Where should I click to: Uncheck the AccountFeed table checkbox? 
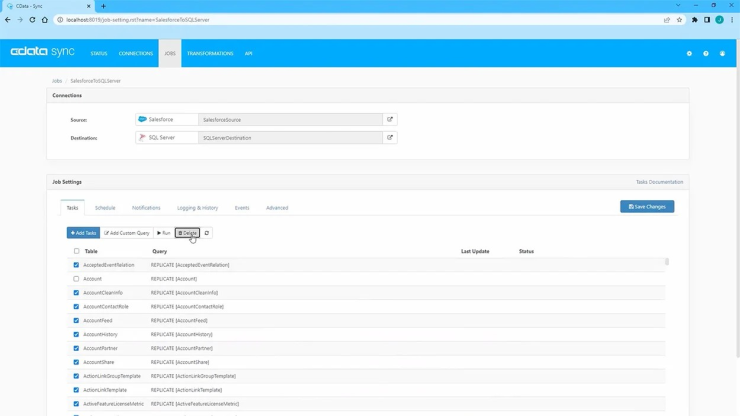pyautogui.click(x=76, y=321)
